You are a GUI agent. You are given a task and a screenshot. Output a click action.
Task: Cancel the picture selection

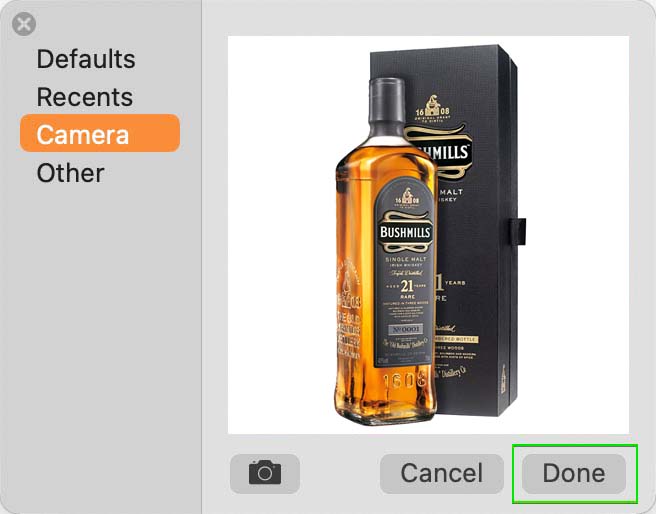(442, 473)
